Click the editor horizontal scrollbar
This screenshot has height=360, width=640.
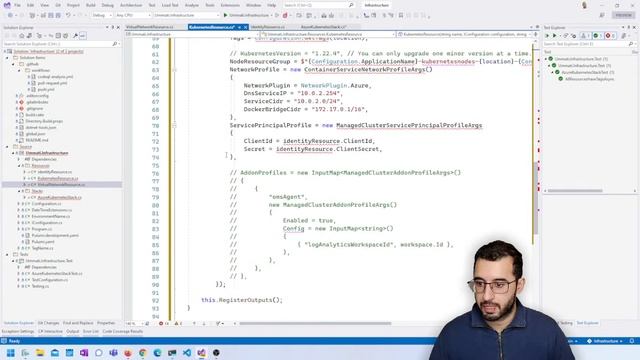pos(315,324)
